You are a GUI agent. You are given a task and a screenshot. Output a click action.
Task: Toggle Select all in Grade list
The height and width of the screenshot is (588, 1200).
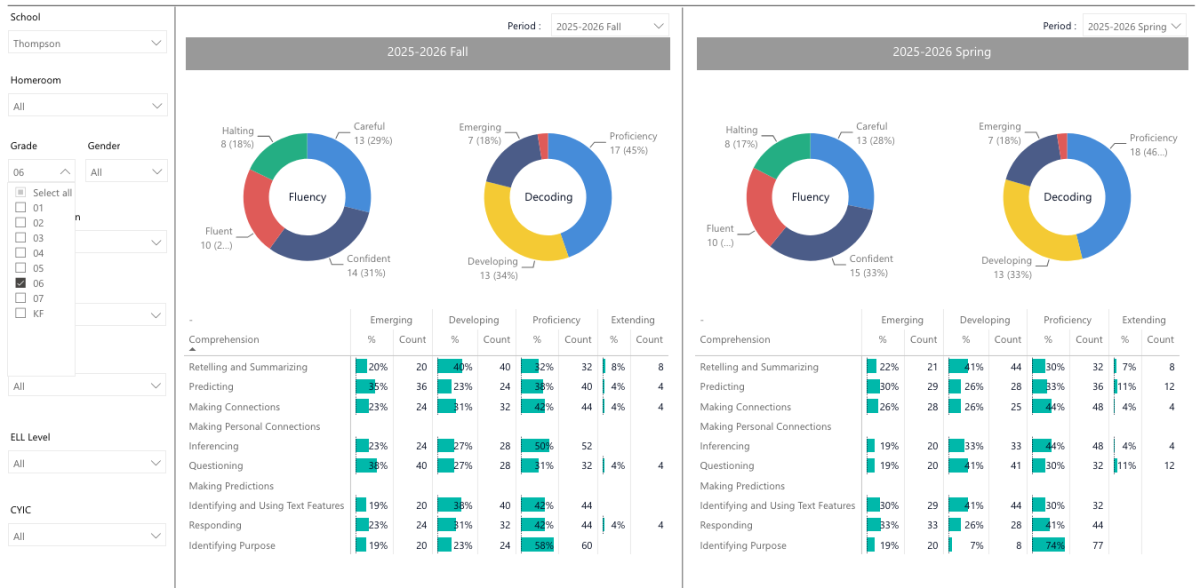click(20, 193)
